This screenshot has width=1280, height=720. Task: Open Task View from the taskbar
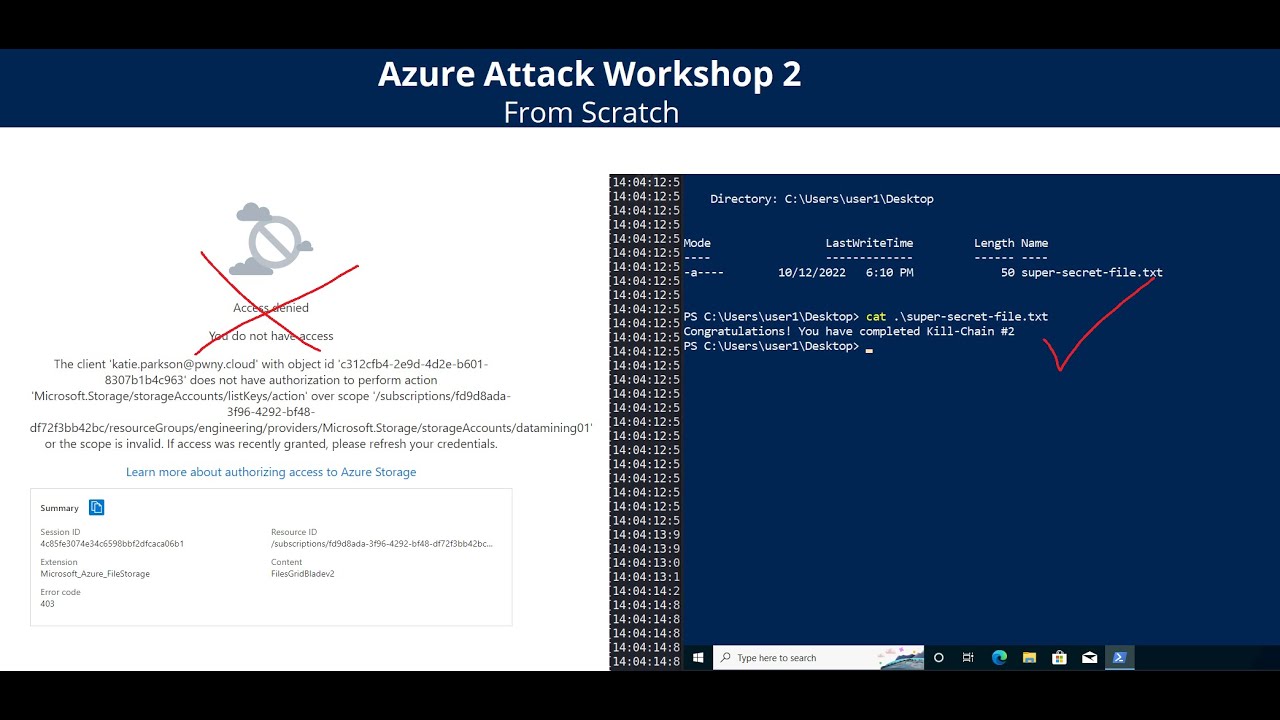[x=968, y=658]
